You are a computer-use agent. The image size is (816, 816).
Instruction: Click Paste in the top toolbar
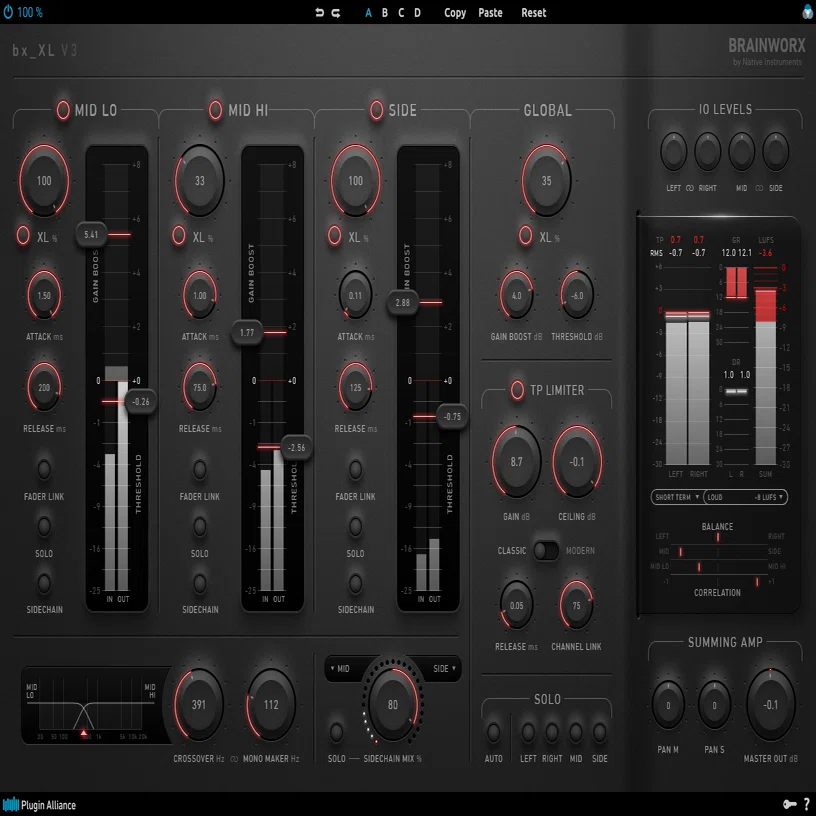490,12
